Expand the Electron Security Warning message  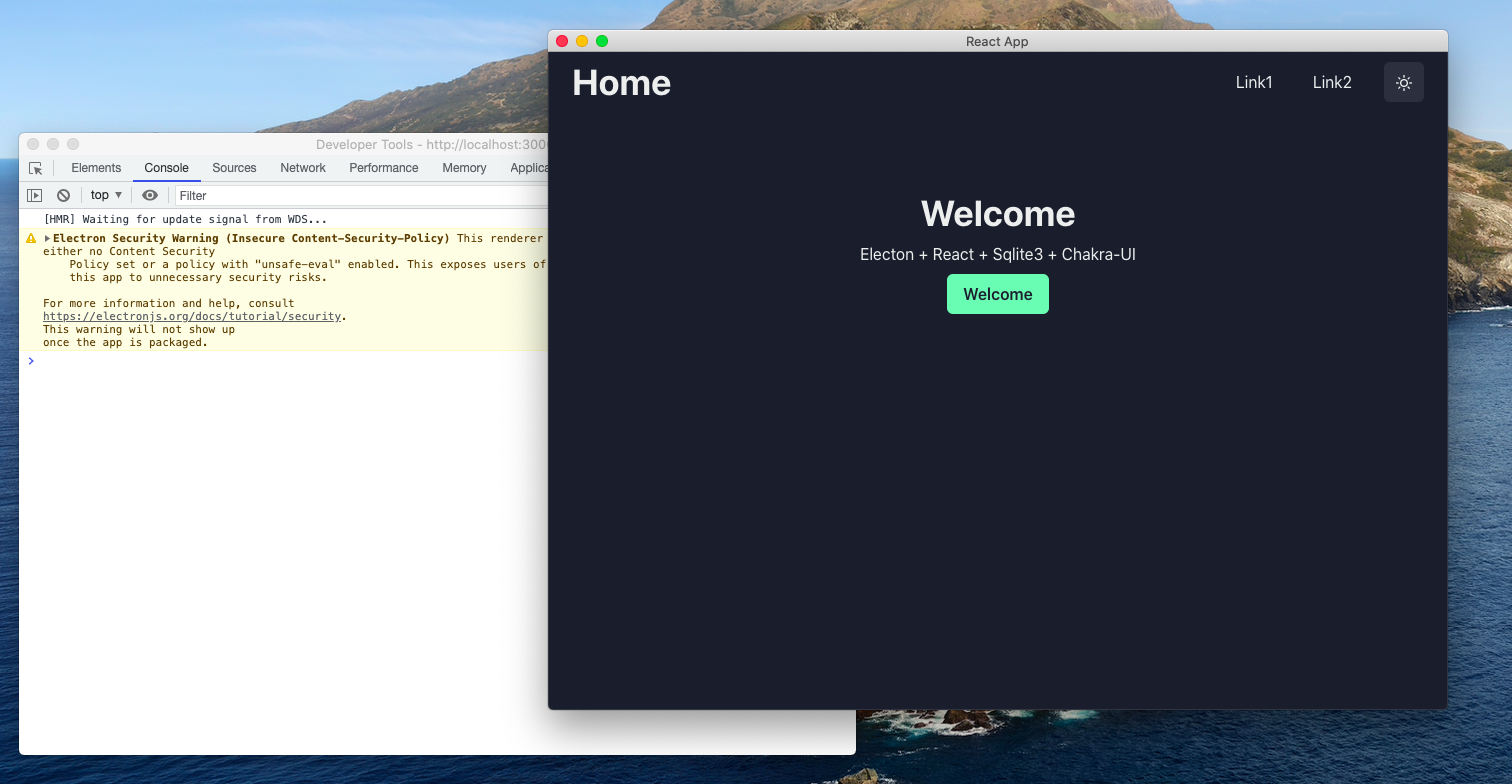[47, 239]
